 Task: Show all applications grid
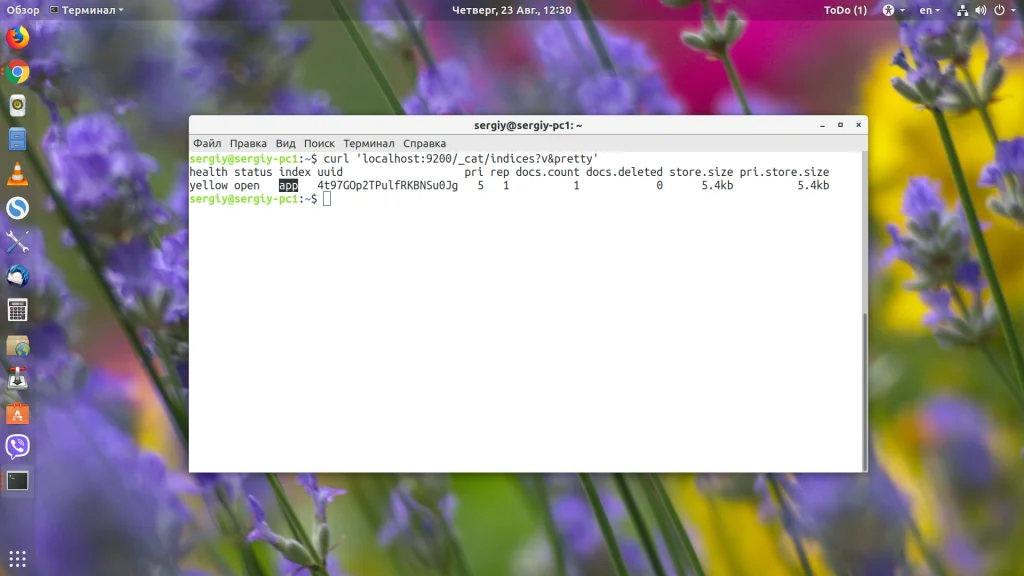pyautogui.click(x=18, y=559)
